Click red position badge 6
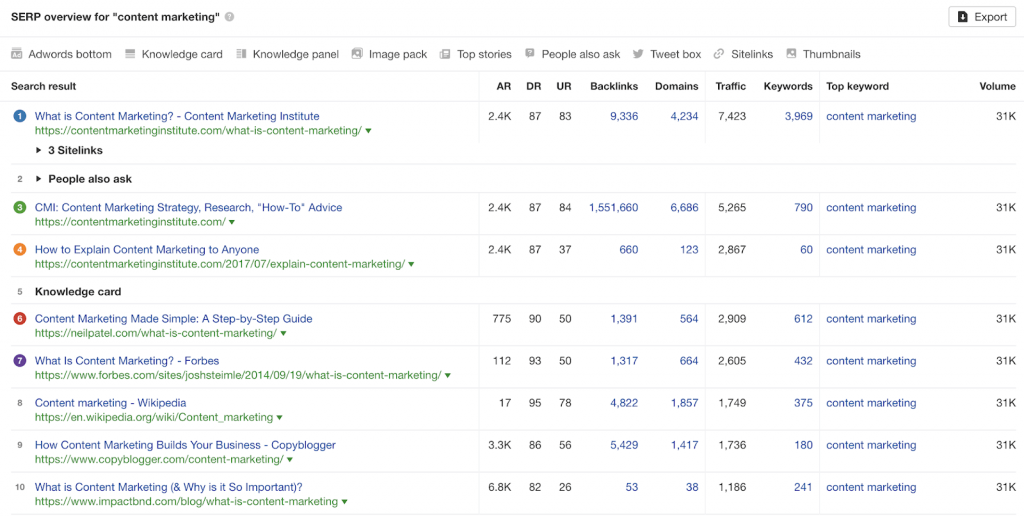 [x=20, y=319]
